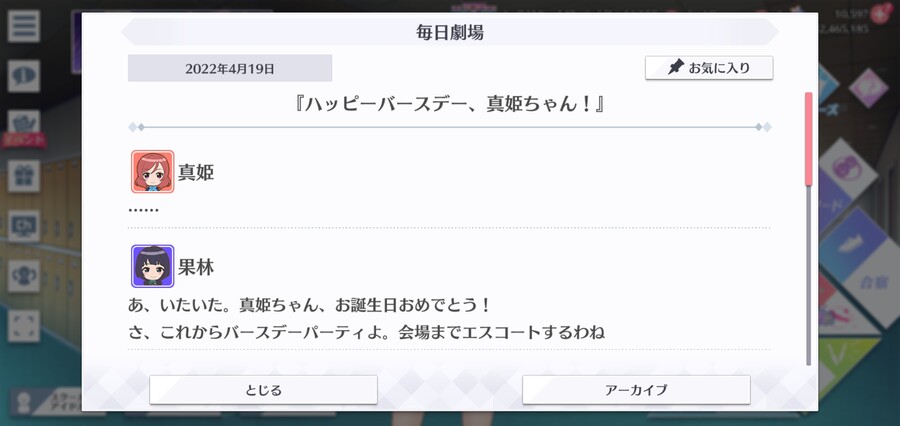Click the 2022年4月19日 date field
This screenshot has width=900, height=426.
click(230, 68)
